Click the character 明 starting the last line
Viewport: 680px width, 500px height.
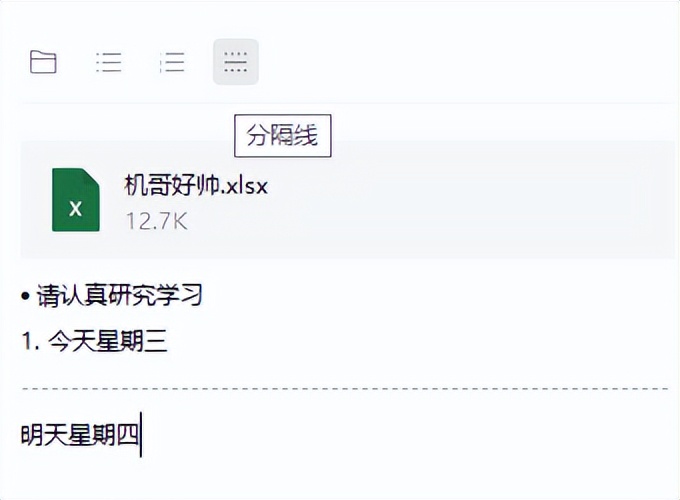(32, 435)
